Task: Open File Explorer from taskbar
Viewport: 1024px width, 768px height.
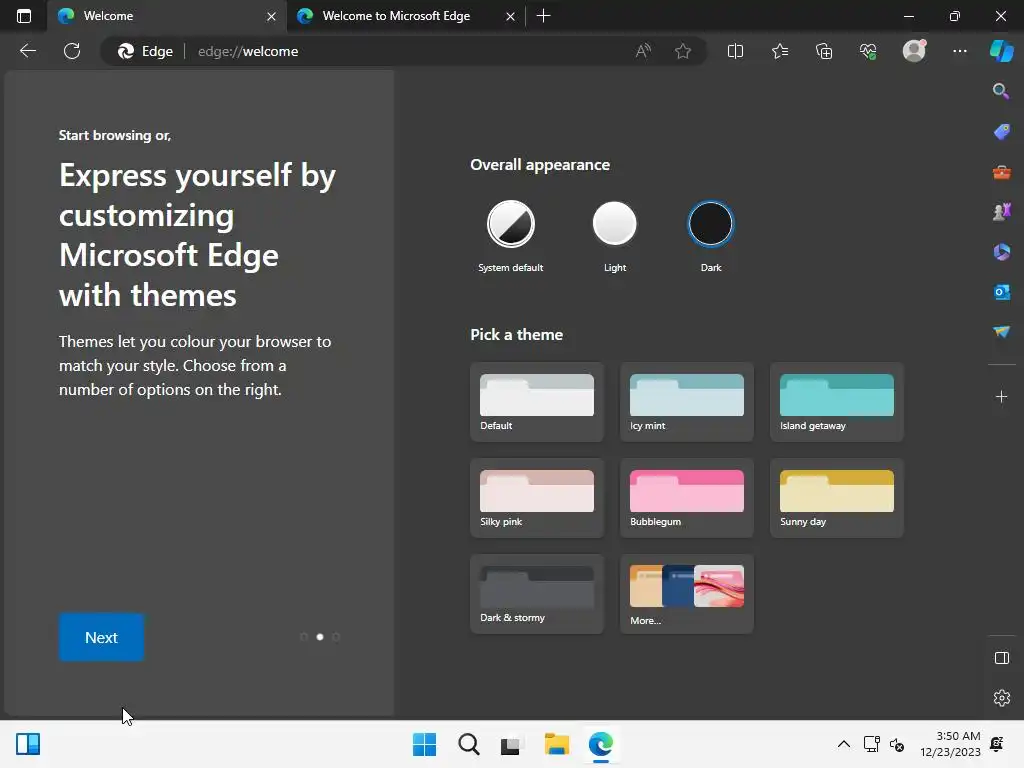Action: [556, 744]
